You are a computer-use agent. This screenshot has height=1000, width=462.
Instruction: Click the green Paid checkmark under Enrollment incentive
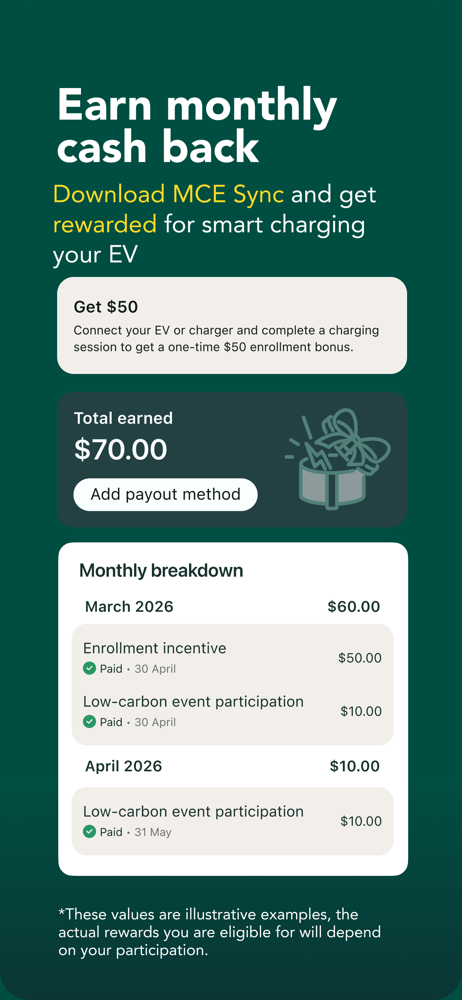[89, 669]
